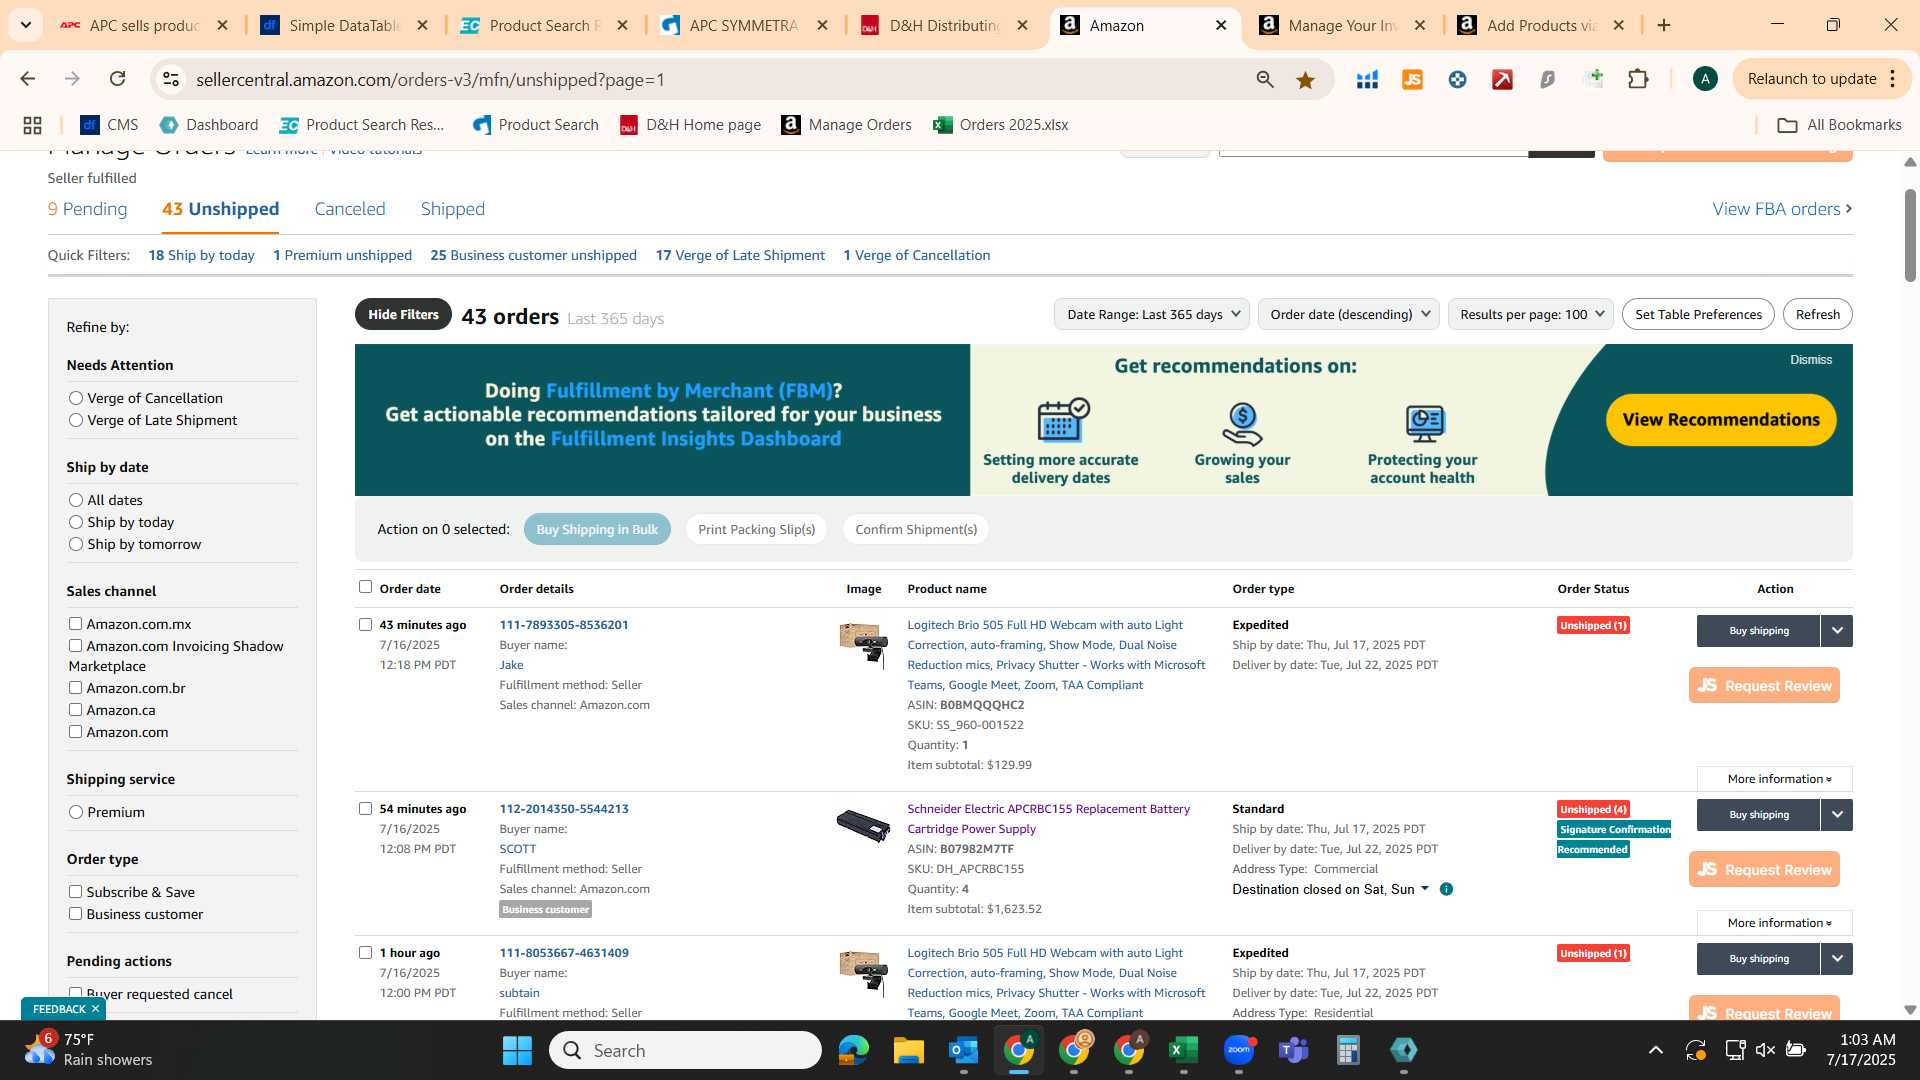Viewport: 1920px width, 1080px height.
Task: Close the FEEDBACK tab's x icon
Action: [x=95, y=1009]
